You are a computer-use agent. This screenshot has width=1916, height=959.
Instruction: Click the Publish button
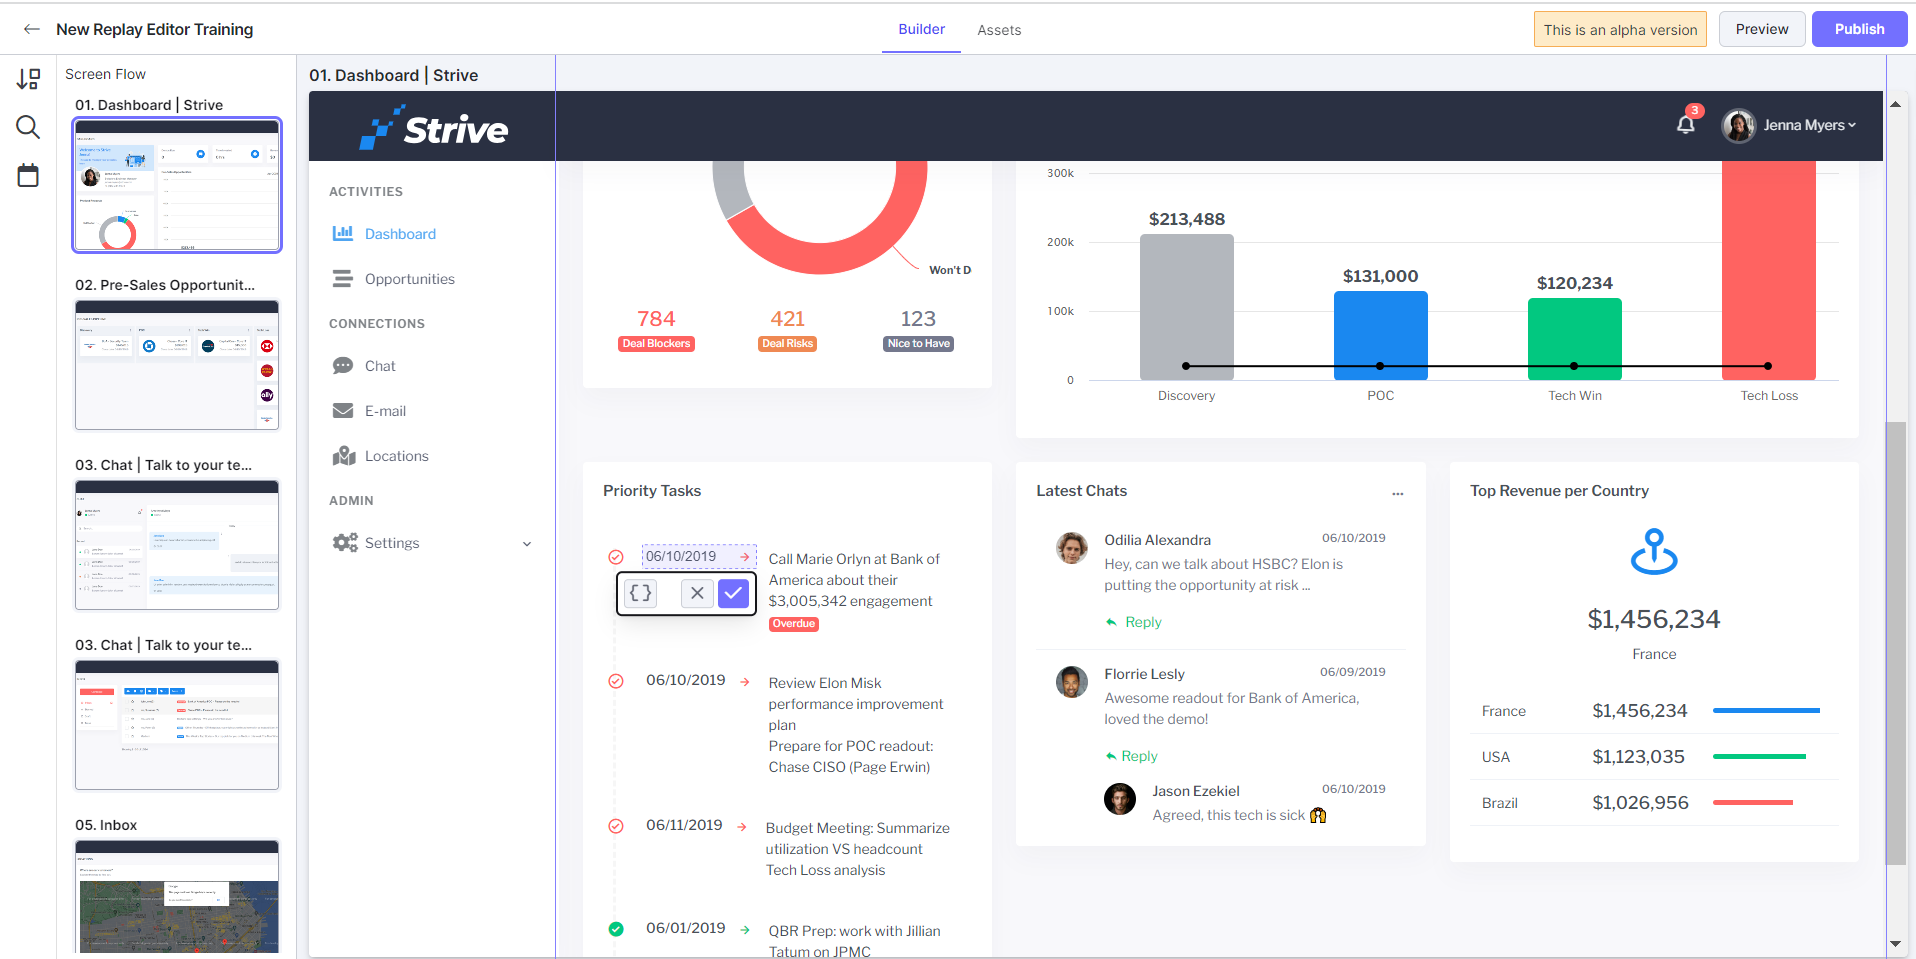coord(1859,29)
